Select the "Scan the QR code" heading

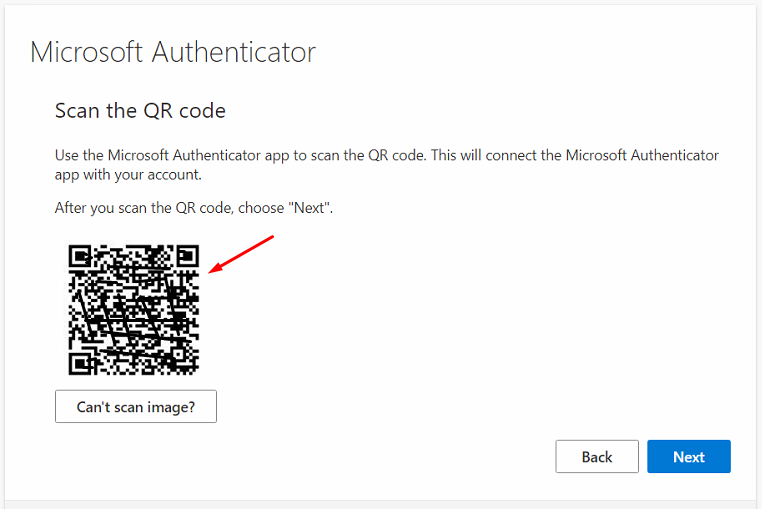[x=140, y=111]
